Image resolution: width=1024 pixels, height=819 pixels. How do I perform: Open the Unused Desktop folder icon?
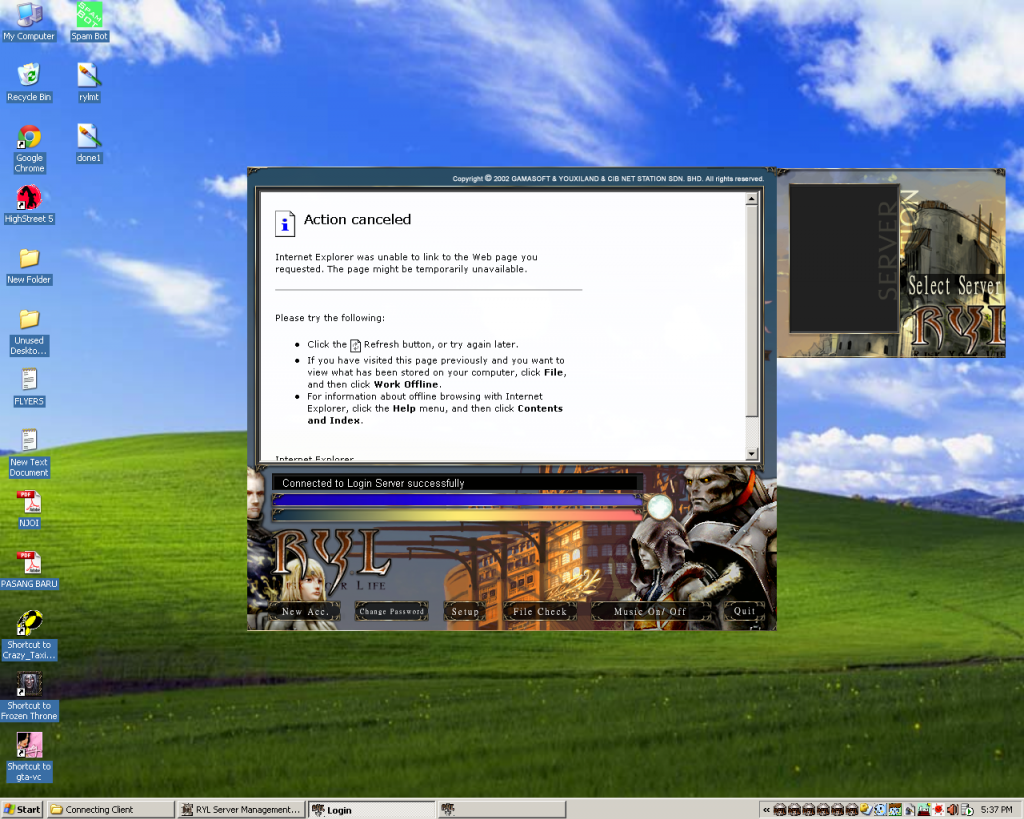pyautogui.click(x=29, y=320)
